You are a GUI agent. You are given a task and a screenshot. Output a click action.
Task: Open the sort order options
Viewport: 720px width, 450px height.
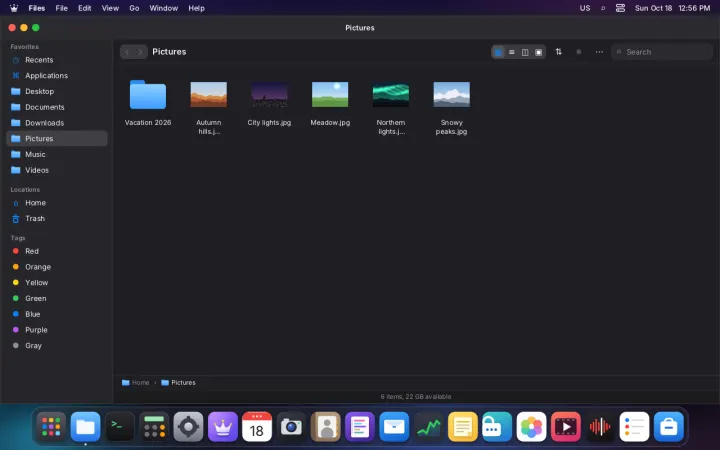(558, 52)
